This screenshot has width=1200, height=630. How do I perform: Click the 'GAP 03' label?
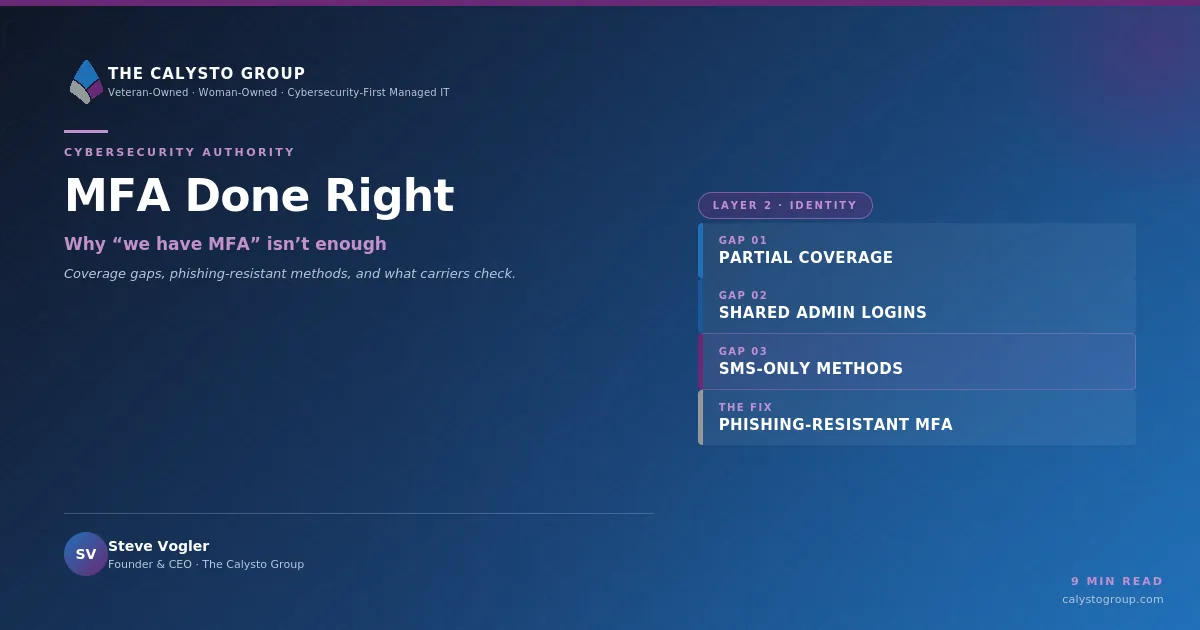[x=743, y=351]
